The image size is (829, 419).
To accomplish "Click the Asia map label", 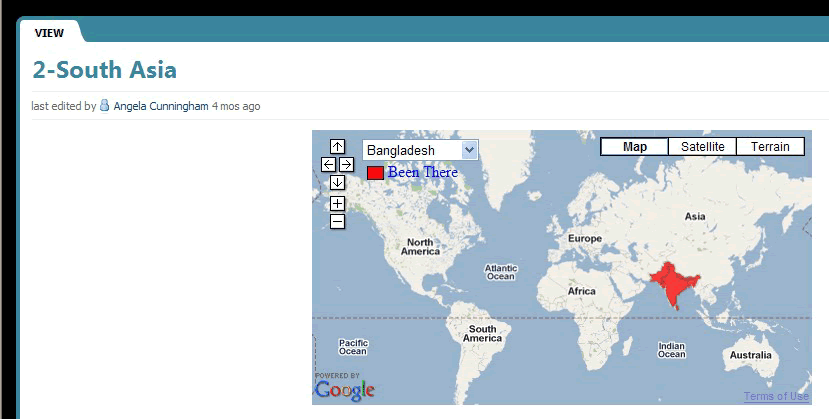I will [695, 216].
